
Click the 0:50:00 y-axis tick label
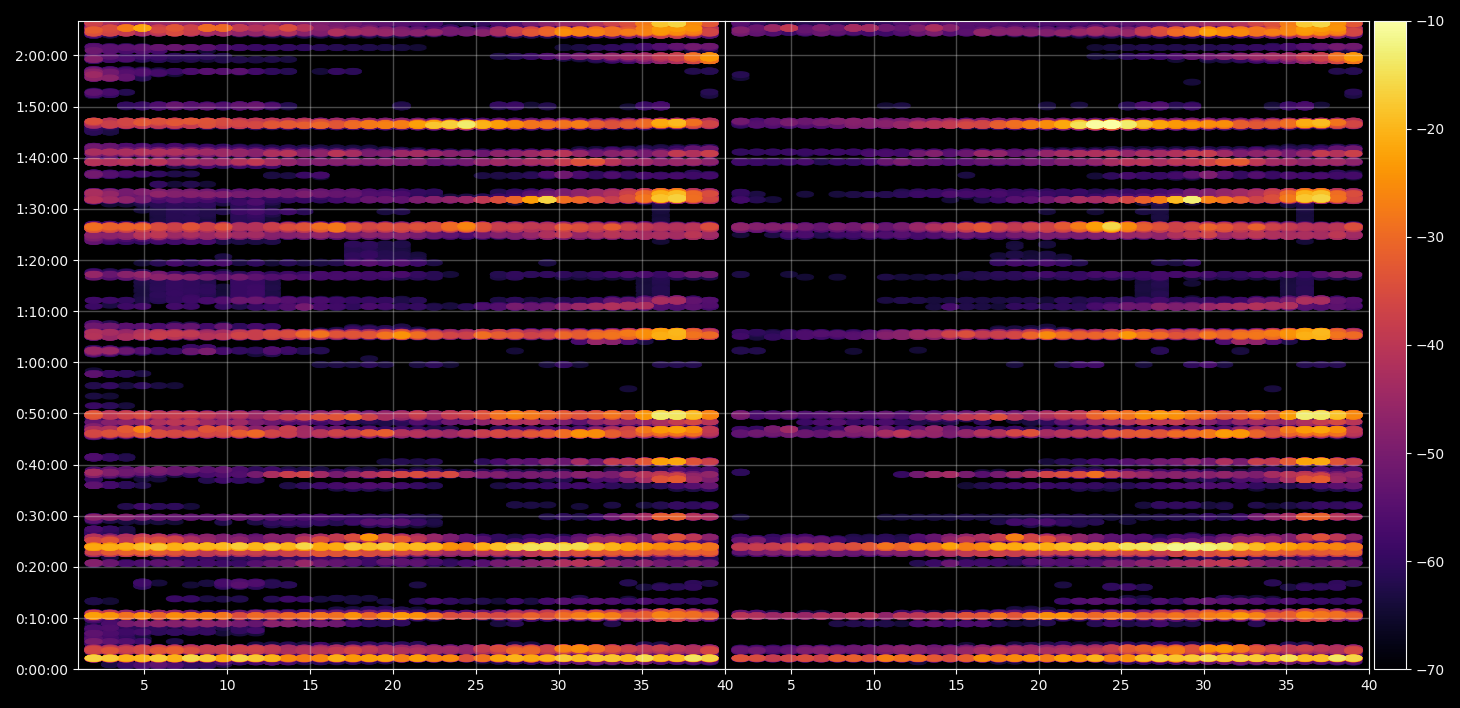41,413
